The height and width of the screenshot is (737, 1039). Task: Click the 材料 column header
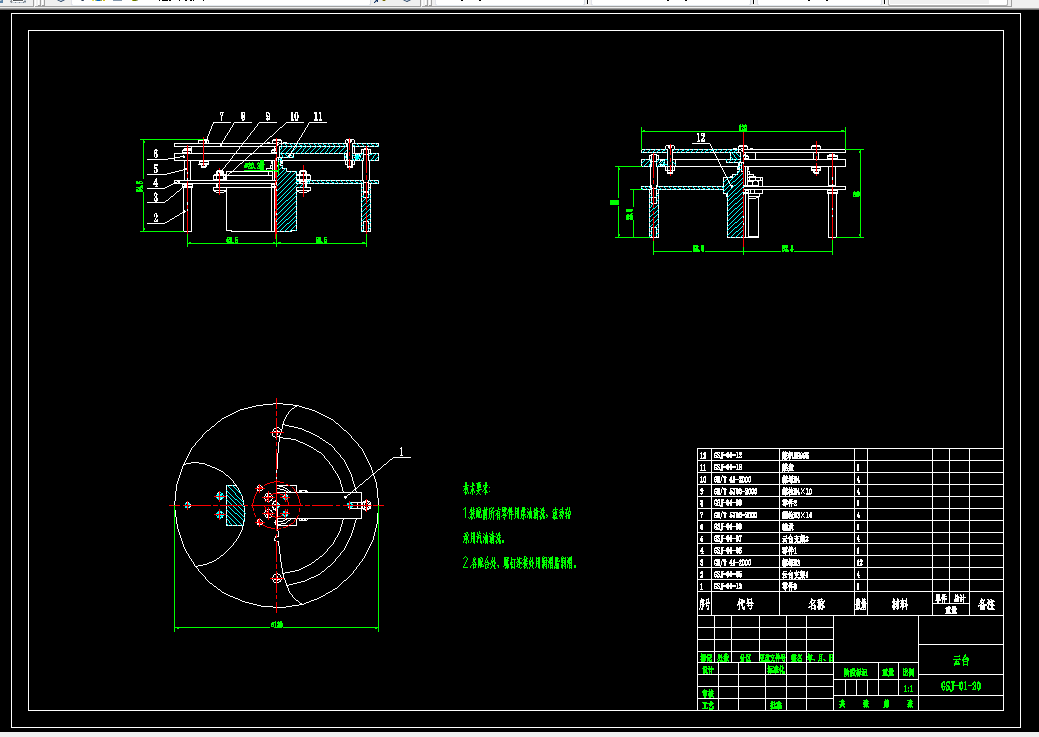(x=899, y=604)
